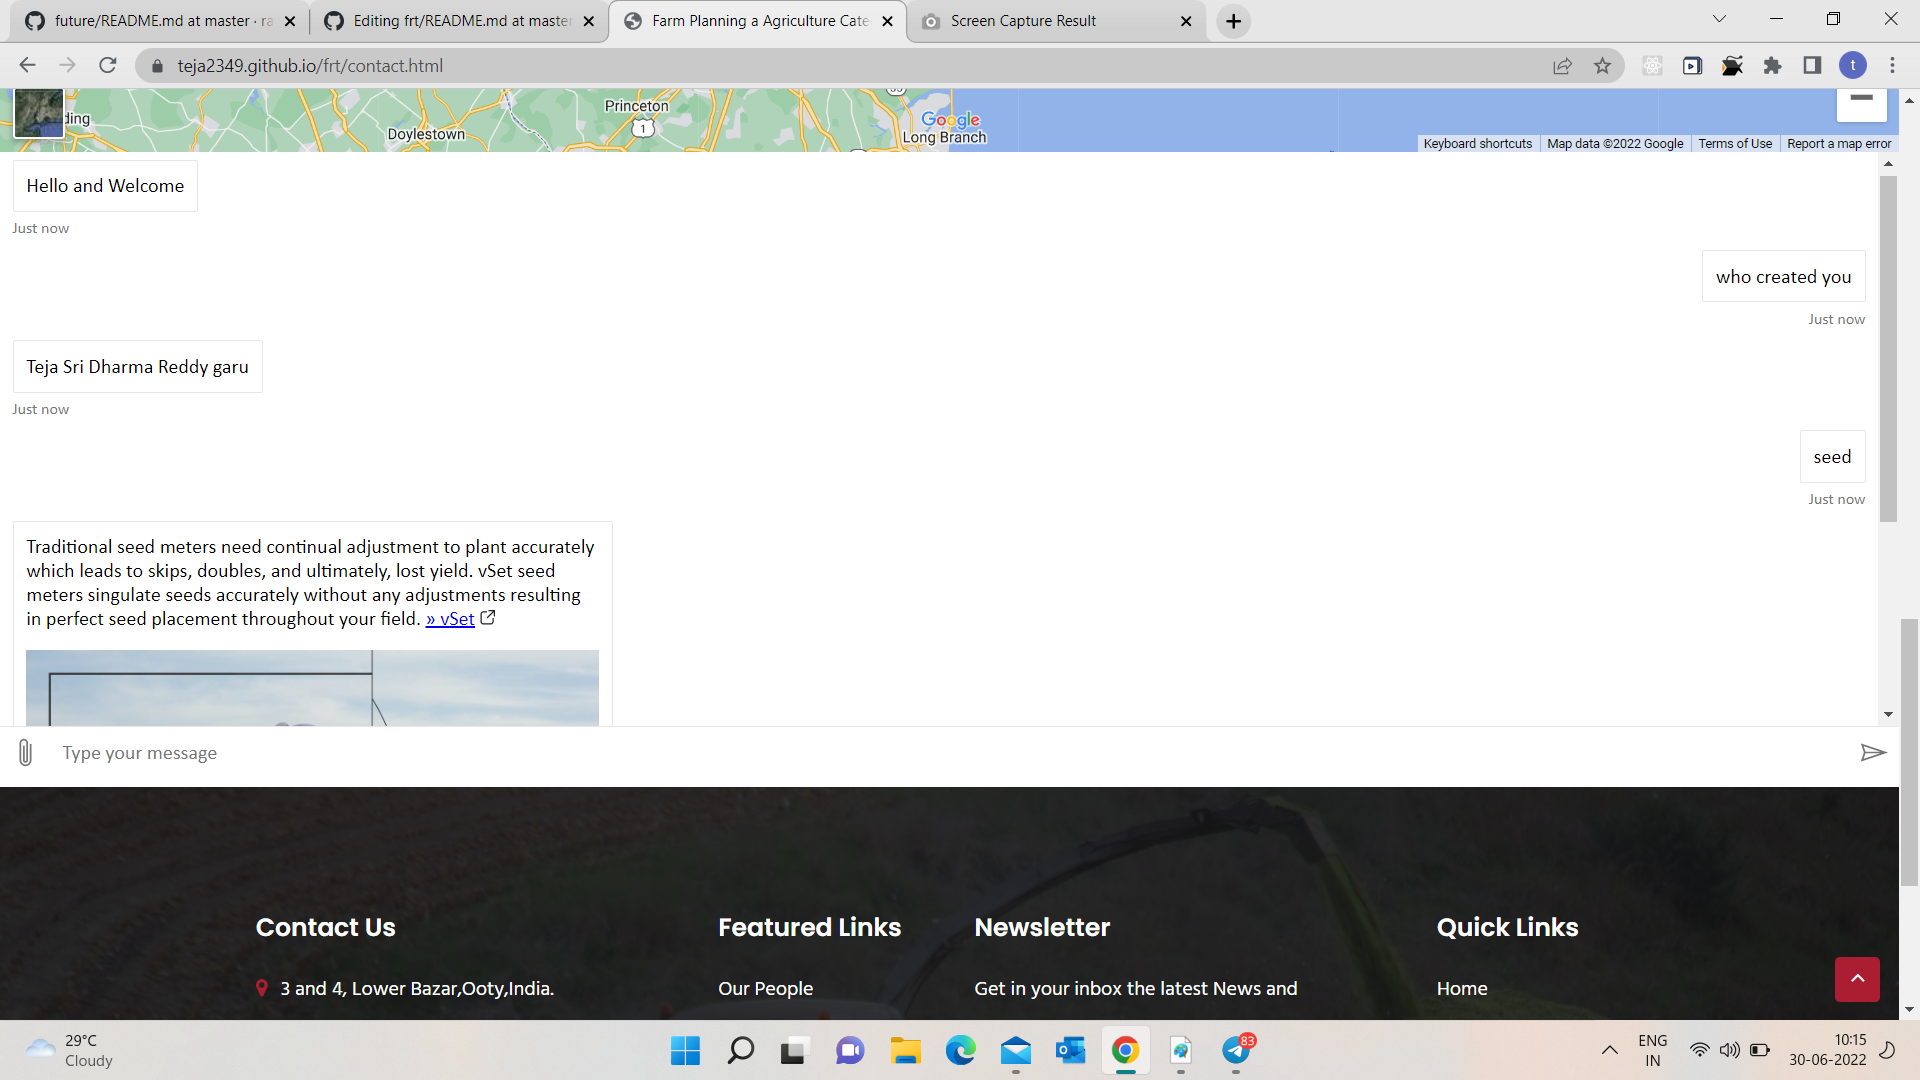
Task: Open File Explorer from taskbar
Action: click(x=906, y=1051)
